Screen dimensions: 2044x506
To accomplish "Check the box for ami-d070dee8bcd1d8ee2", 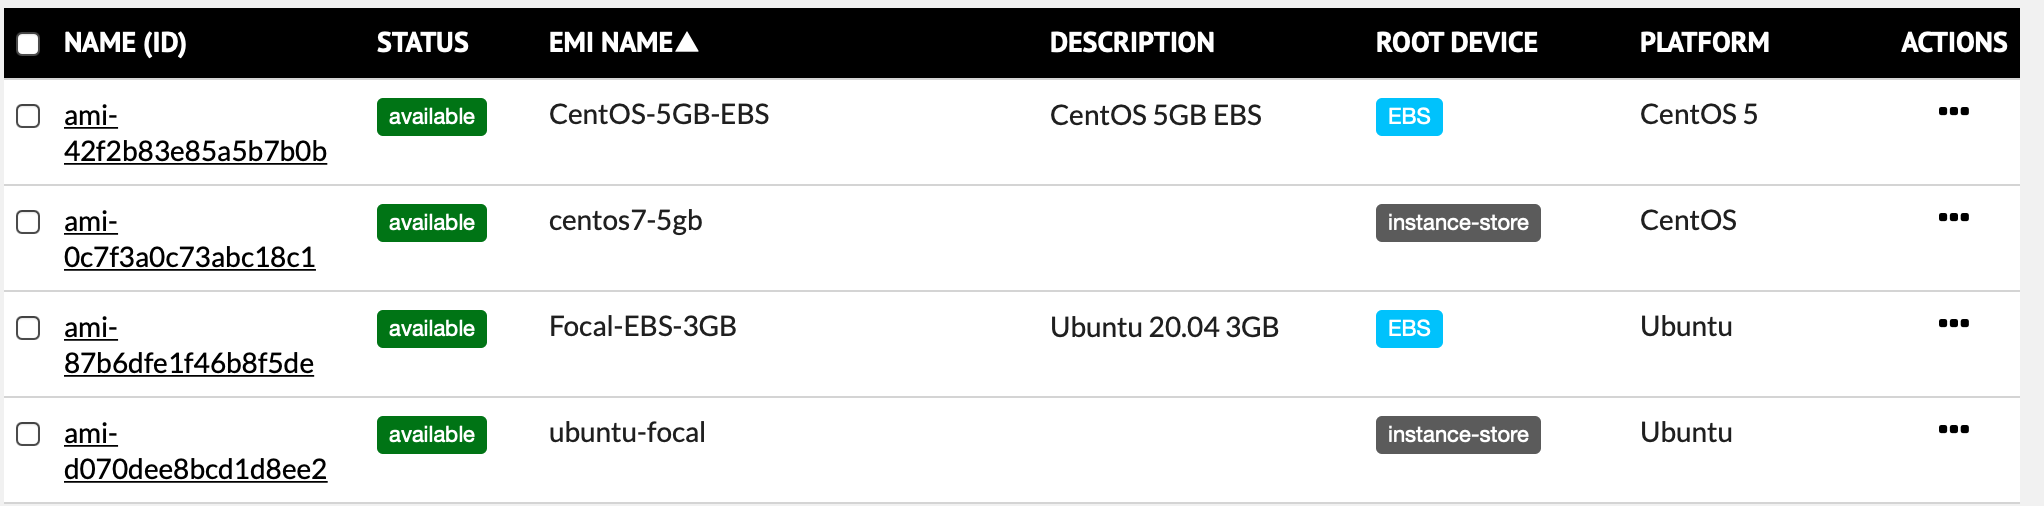I will click(28, 434).
